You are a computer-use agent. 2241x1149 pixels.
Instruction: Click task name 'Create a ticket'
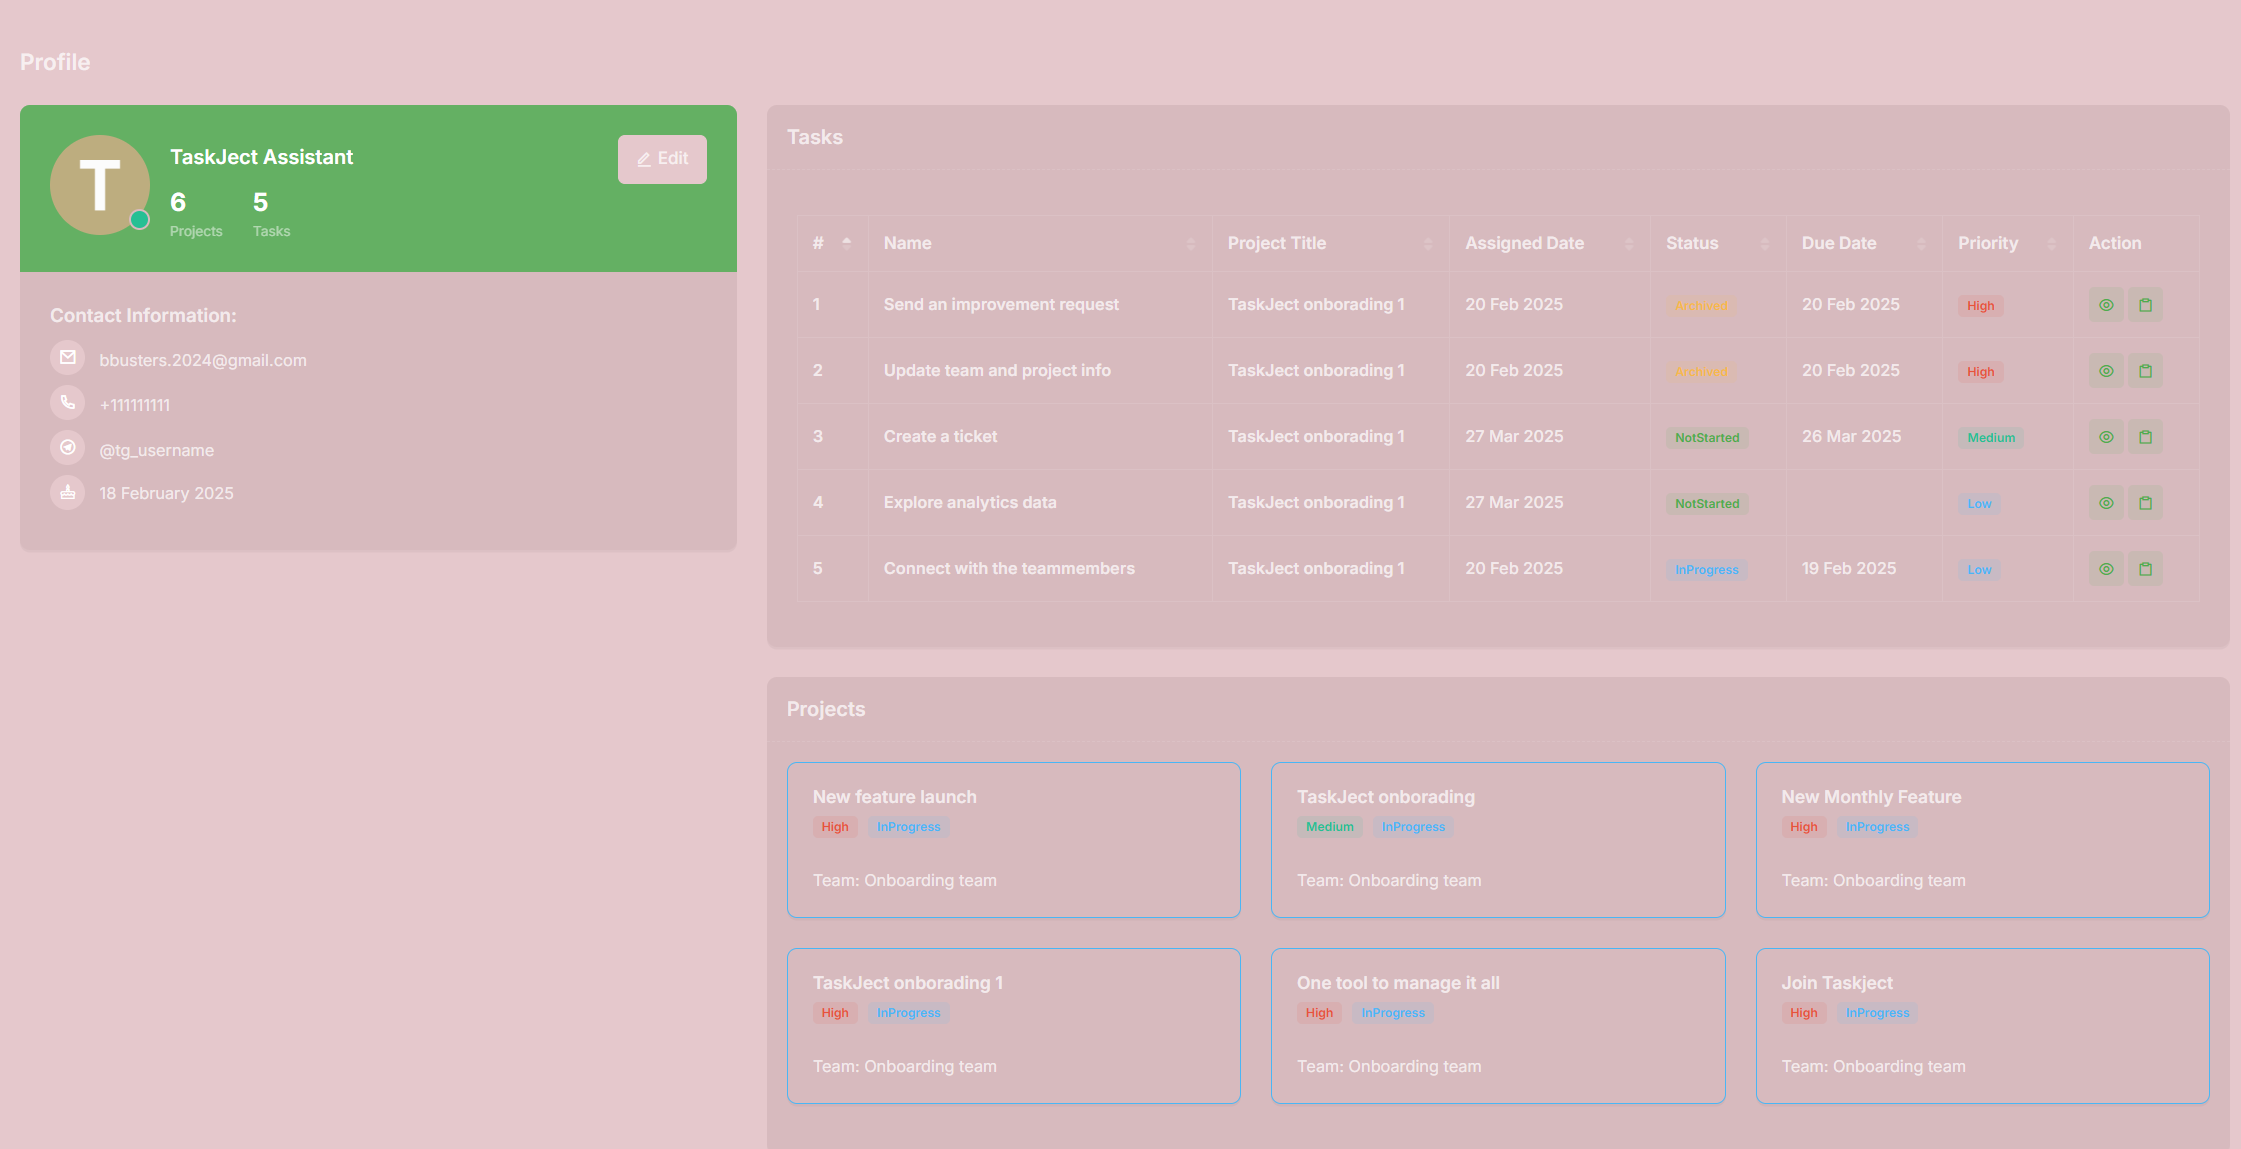coord(940,436)
